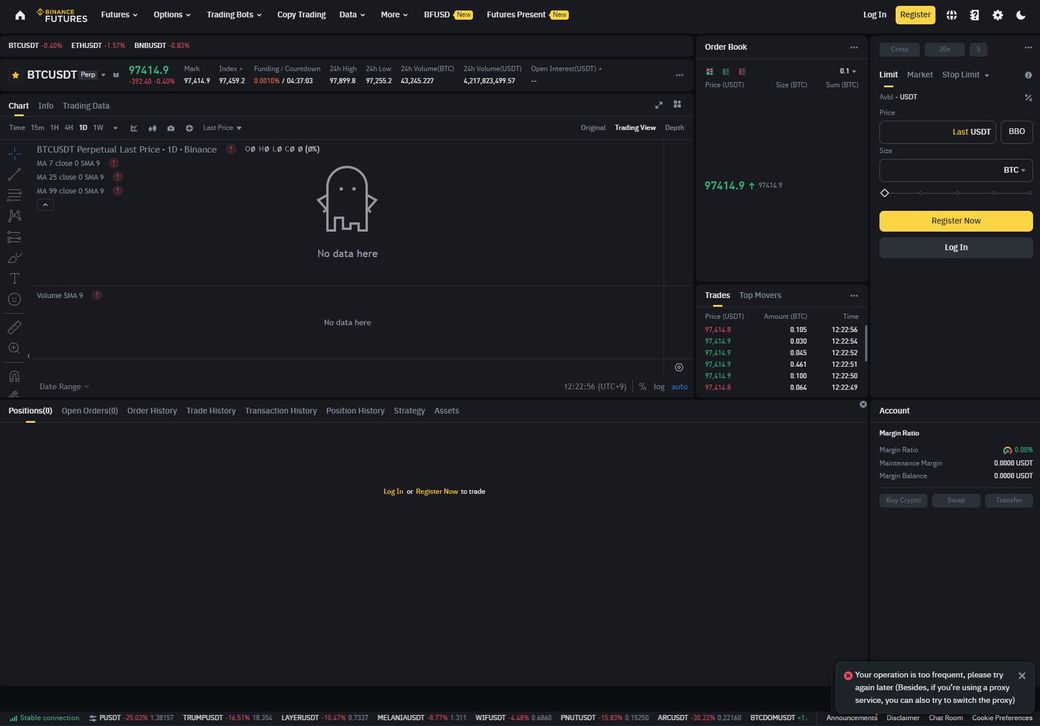Open the Top Movers tab
The height and width of the screenshot is (726, 1040).
[x=760, y=295]
